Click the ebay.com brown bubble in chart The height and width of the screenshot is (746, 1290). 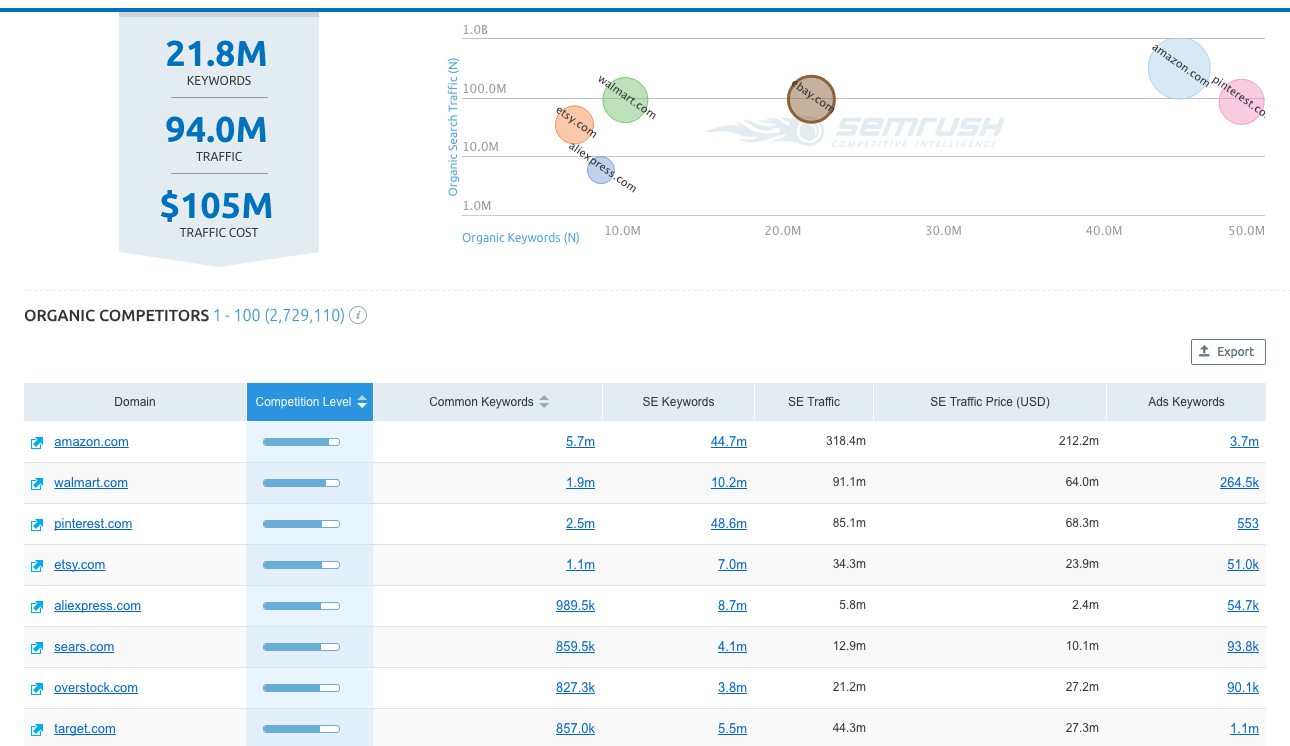tap(811, 99)
